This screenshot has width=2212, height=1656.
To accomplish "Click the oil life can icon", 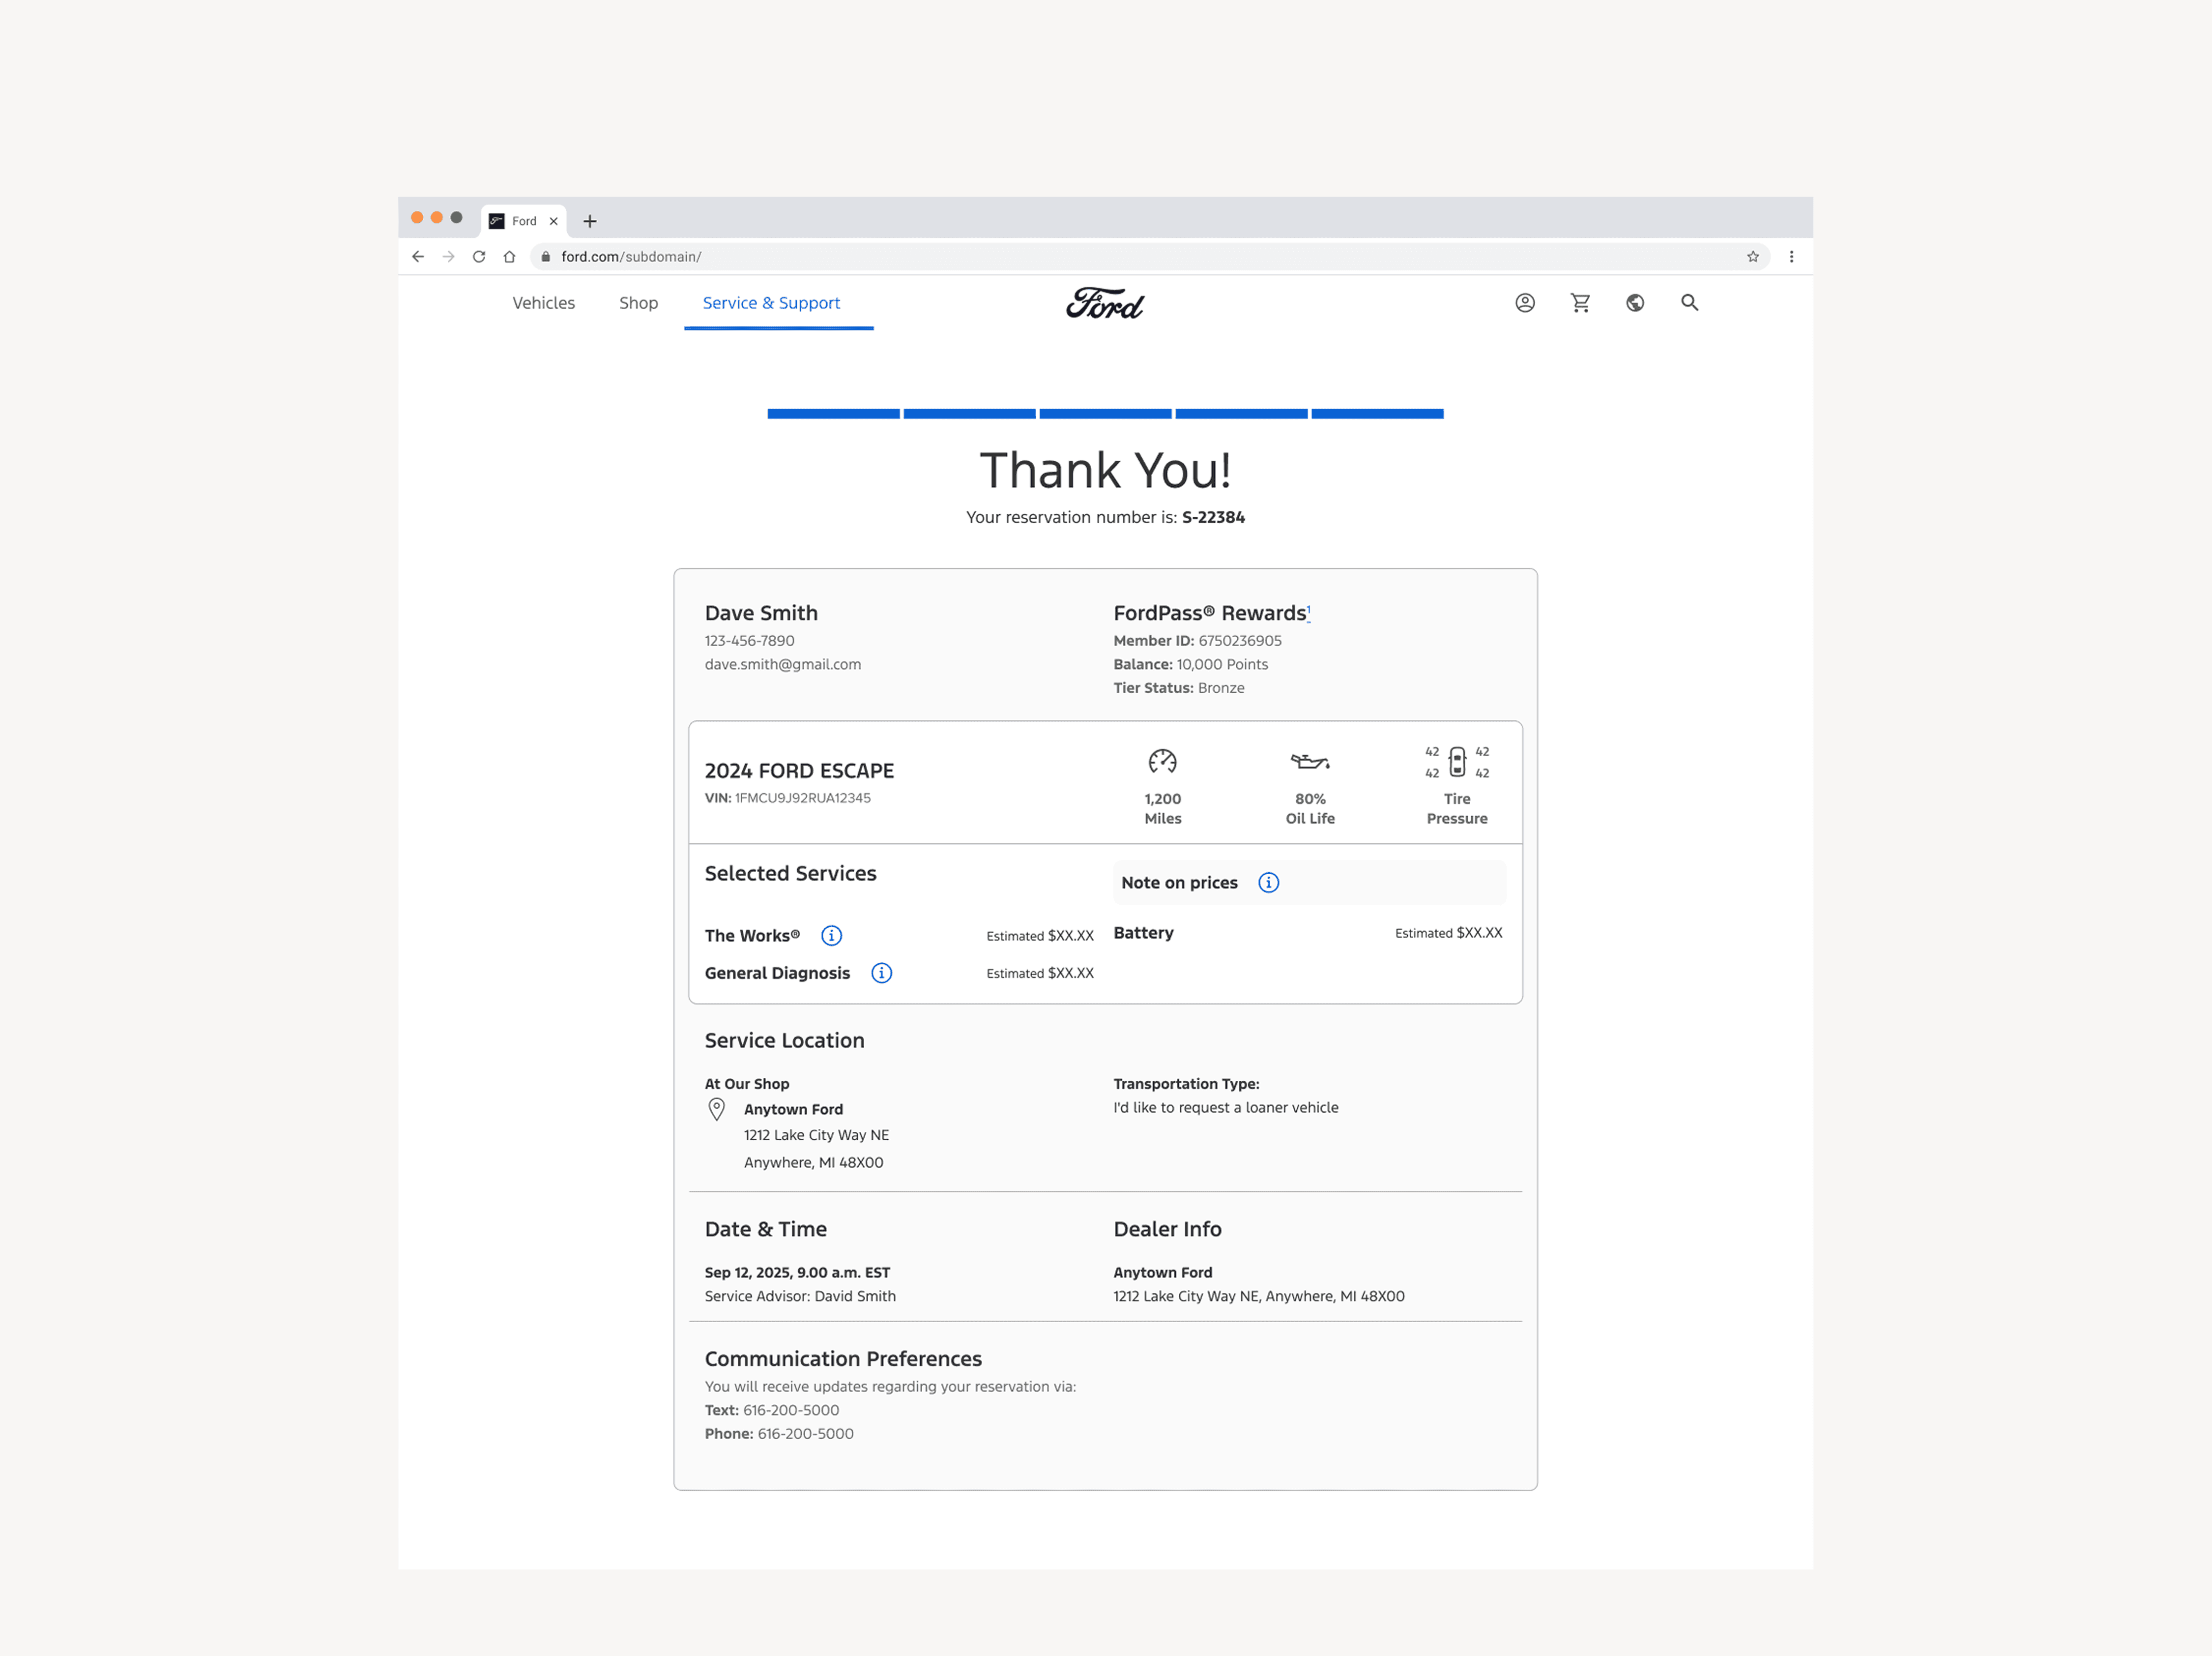I will click(1310, 762).
